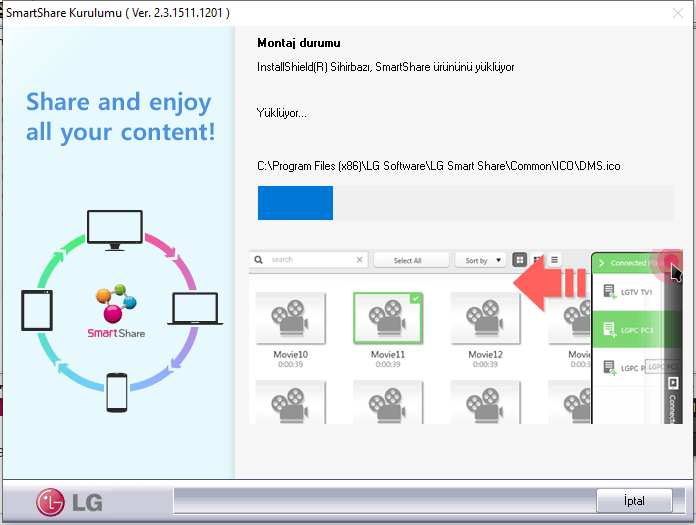The width and height of the screenshot is (696, 525).
Task: Click the 'Yüklüyor...' status text
Action: click(x=281, y=113)
